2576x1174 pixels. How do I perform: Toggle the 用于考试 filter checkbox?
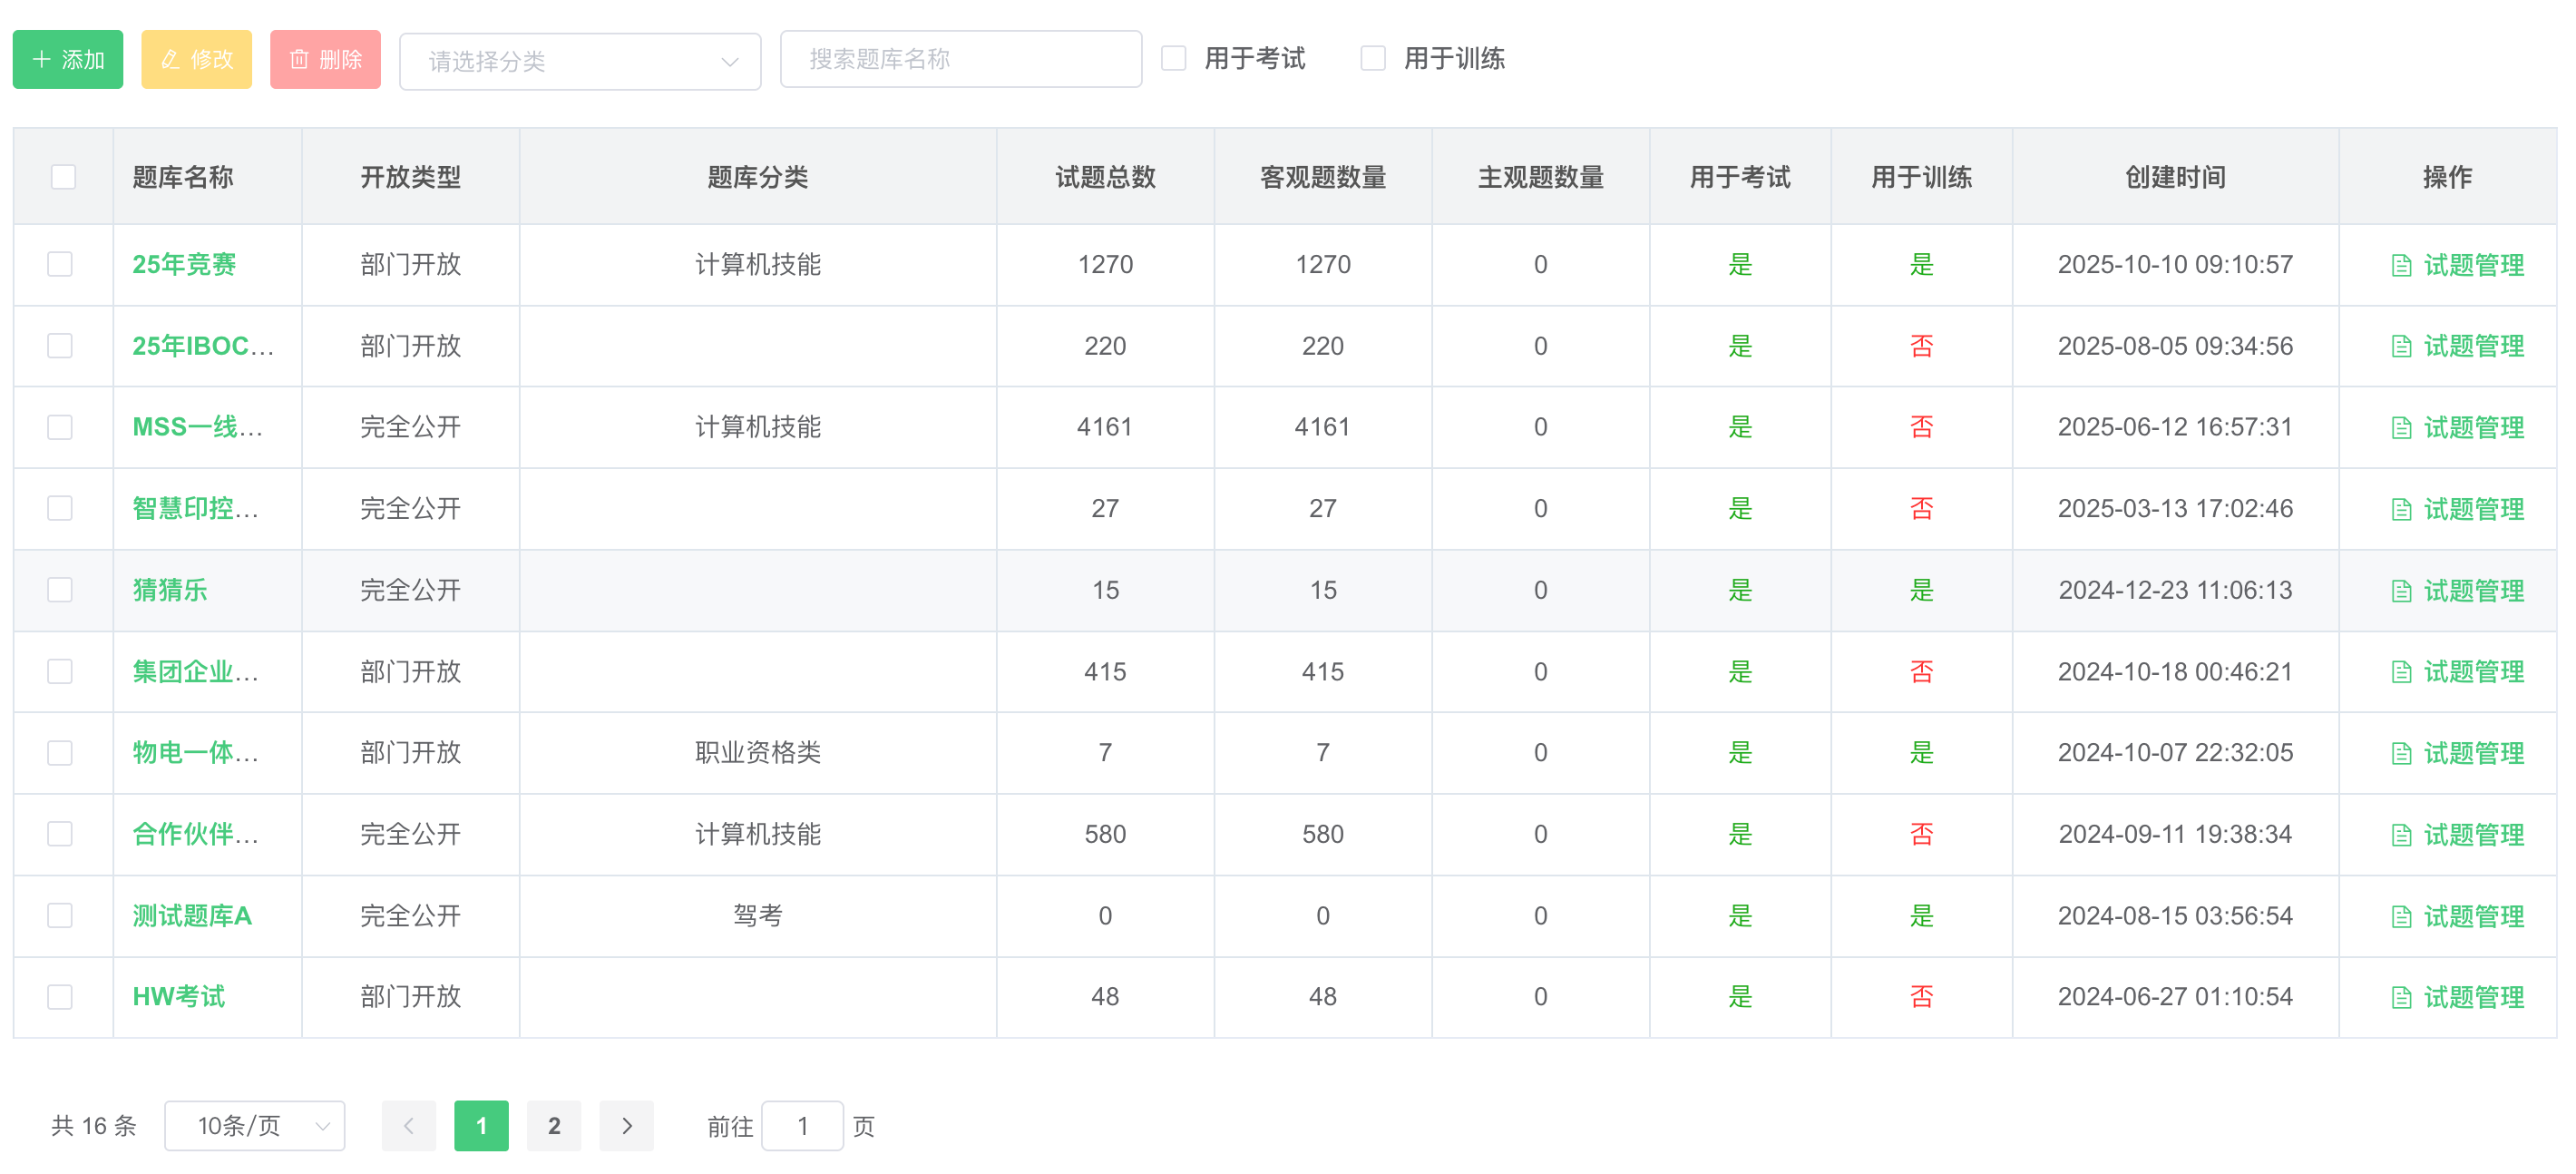(x=1174, y=59)
